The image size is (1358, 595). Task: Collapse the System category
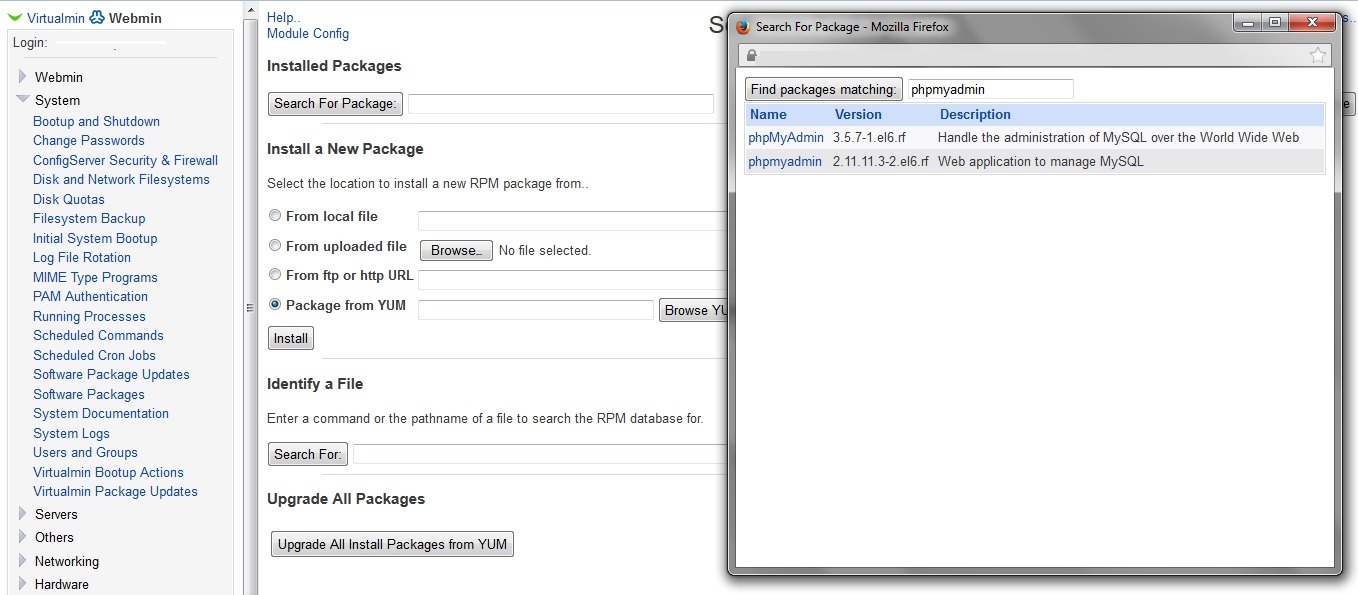click(x=23, y=100)
